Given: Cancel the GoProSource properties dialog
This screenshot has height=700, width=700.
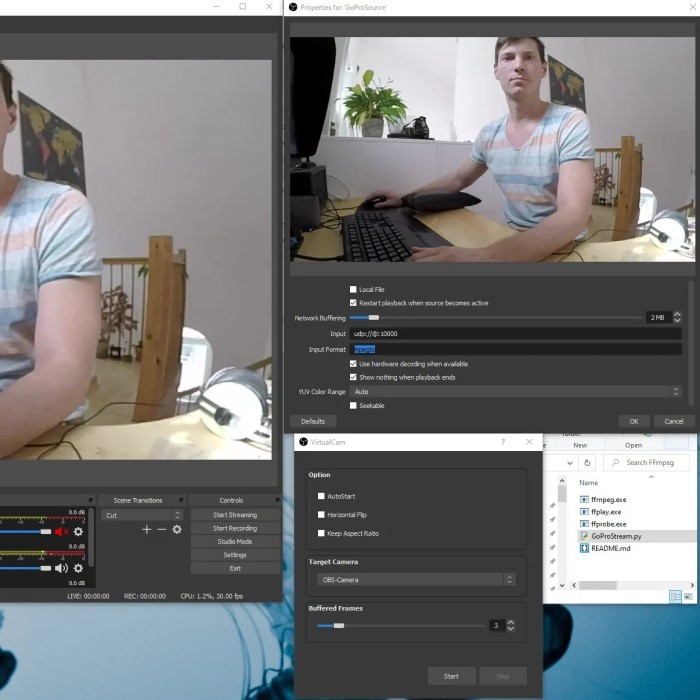Looking at the screenshot, I should (x=674, y=421).
